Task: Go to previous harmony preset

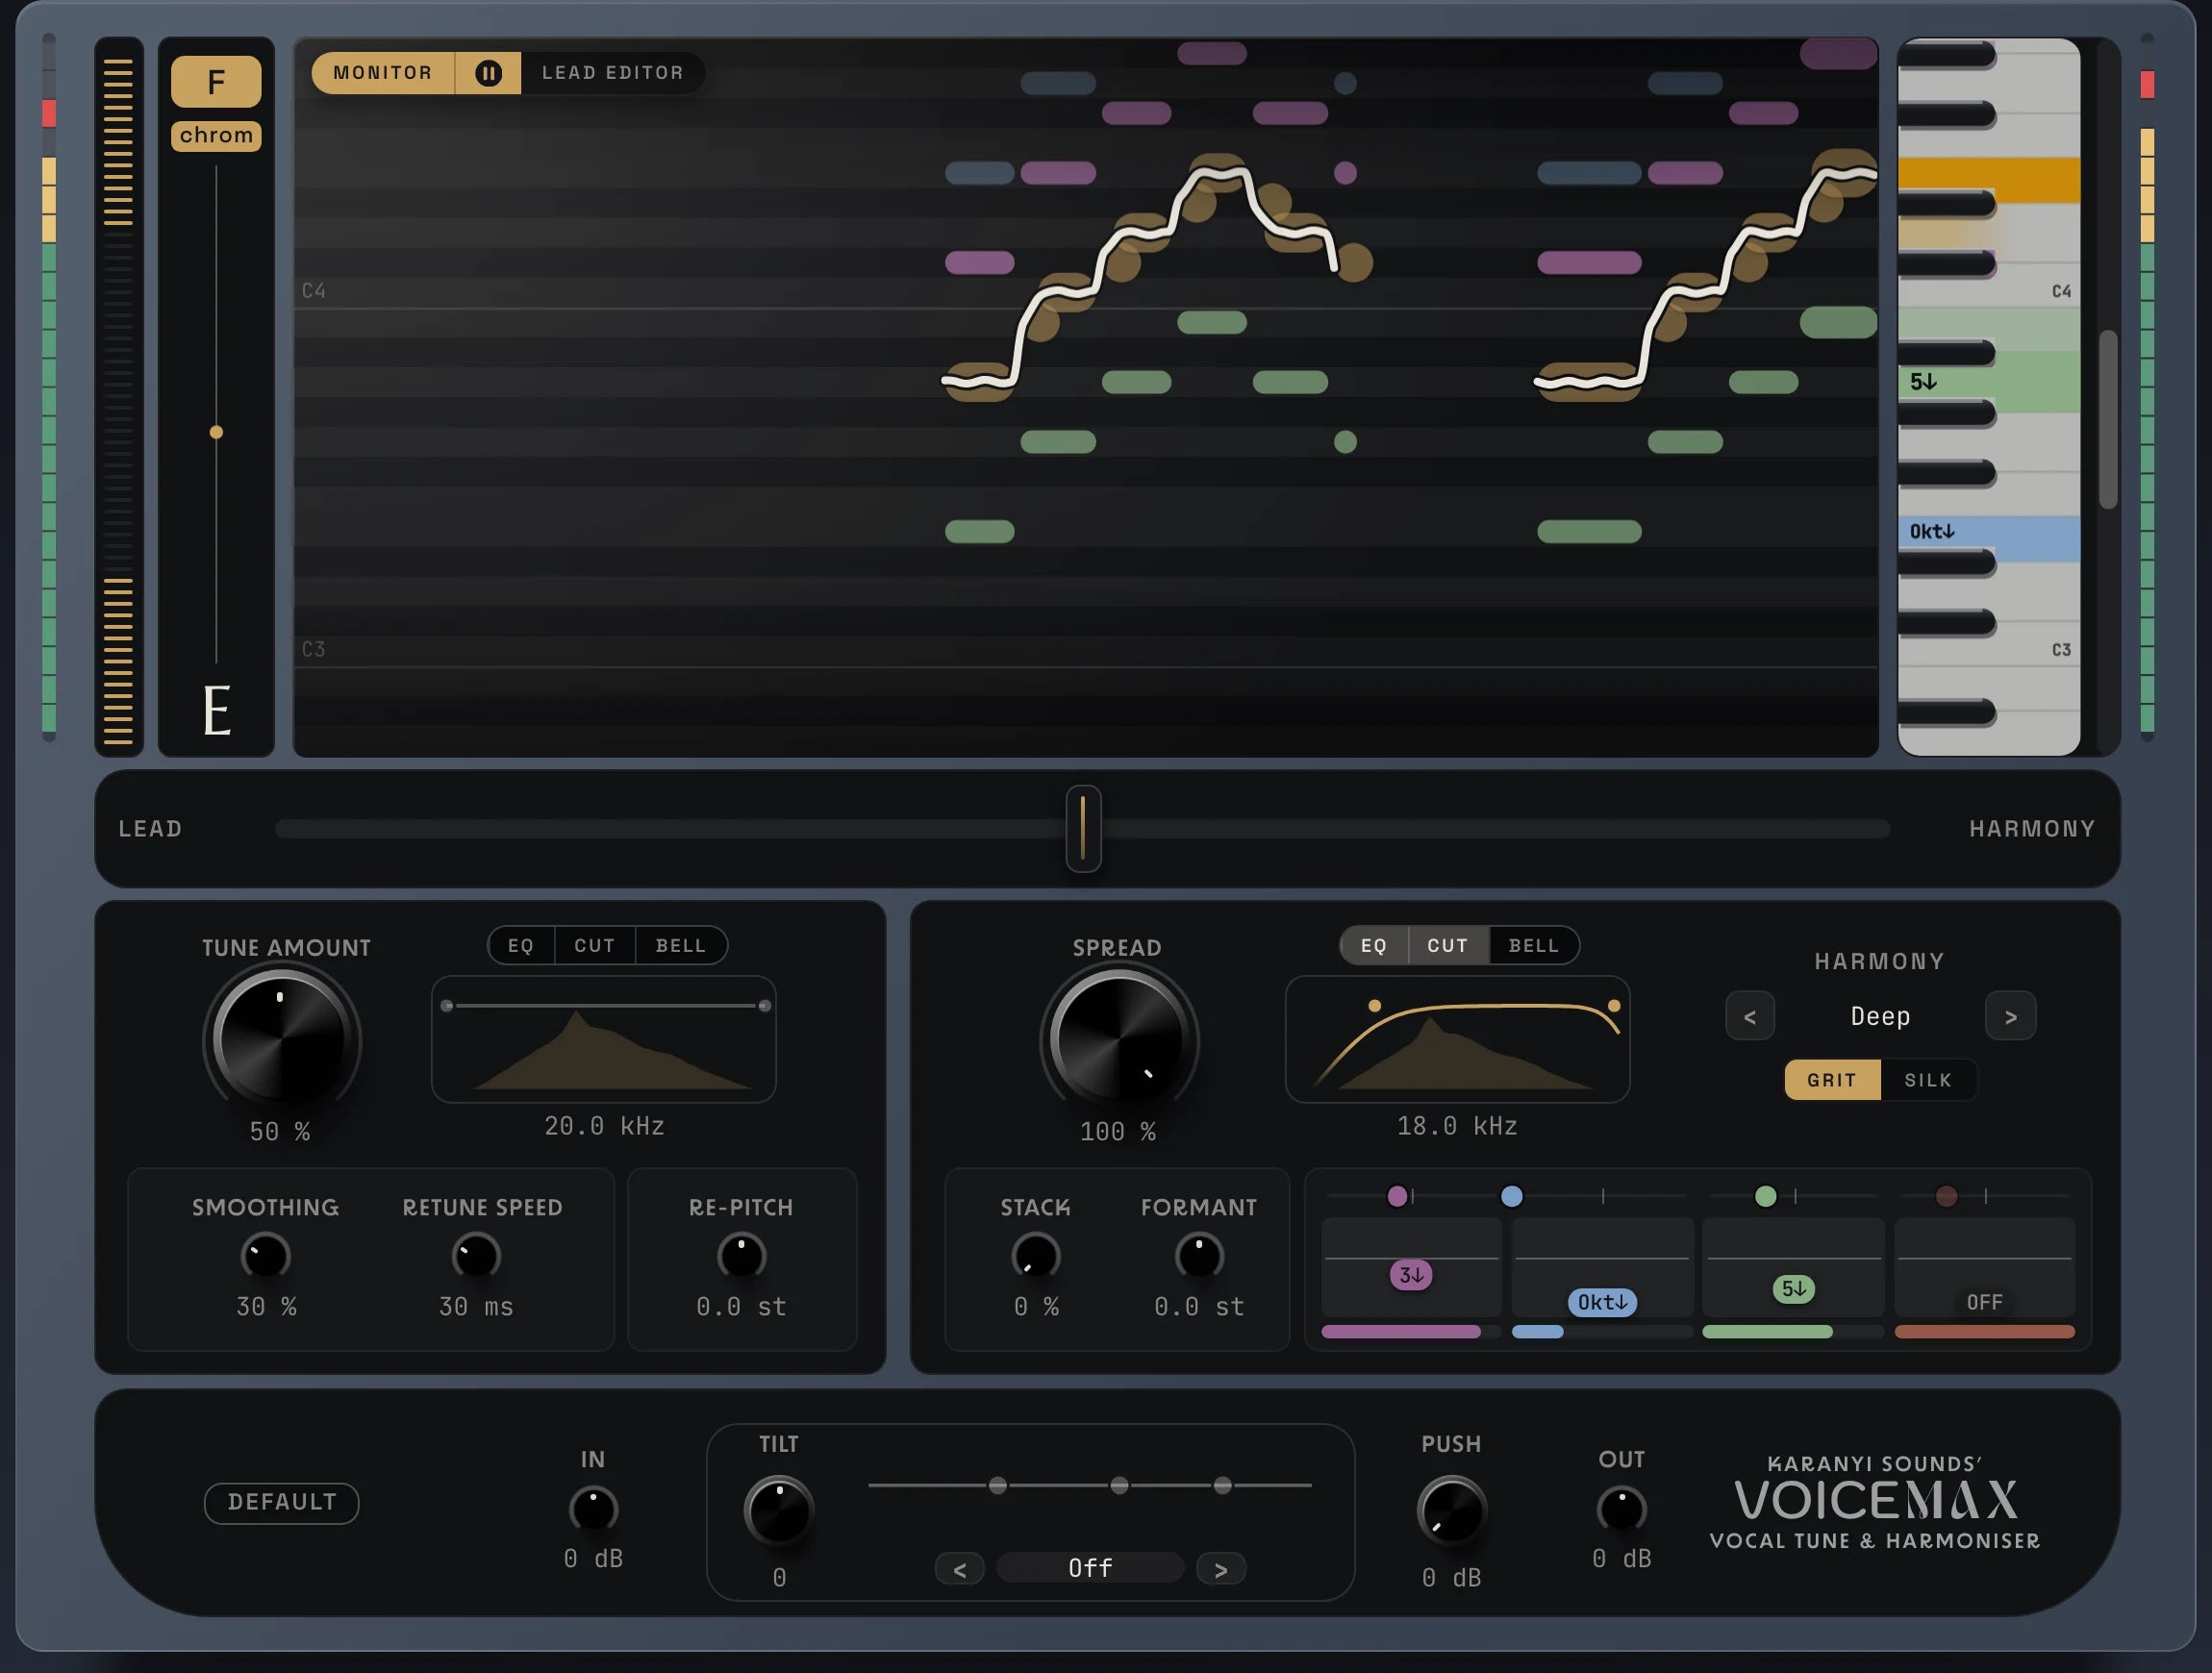Action: (x=1750, y=1016)
